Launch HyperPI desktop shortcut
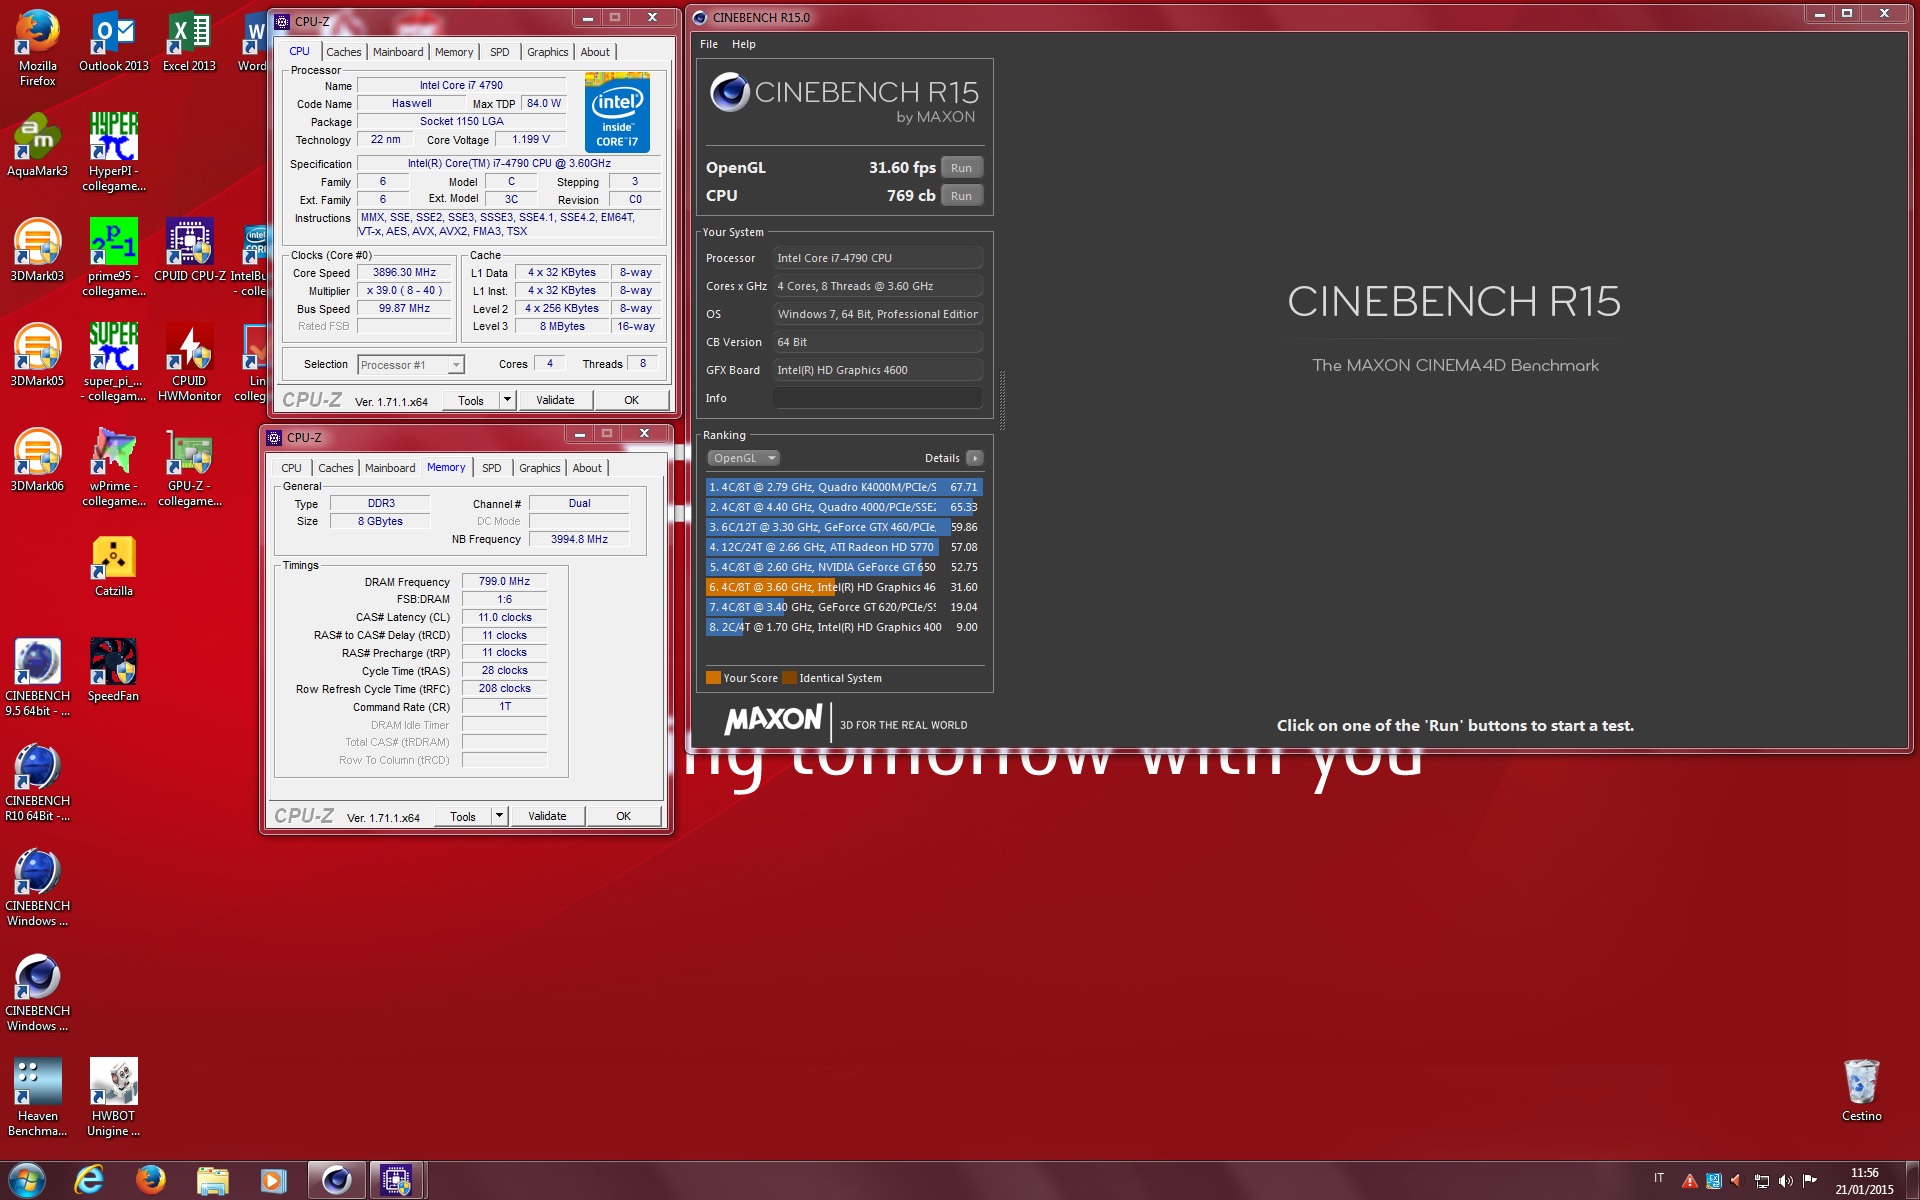The width and height of the screenshot is (1920, 1200). click(x=113, y=152)
